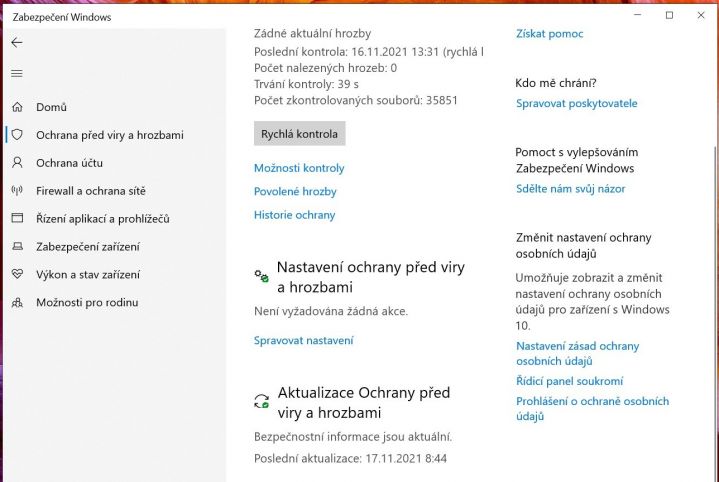Click the app and browser control icon
Image resolution: width=719 pixels, height=482 pixels.
point(17,218)
